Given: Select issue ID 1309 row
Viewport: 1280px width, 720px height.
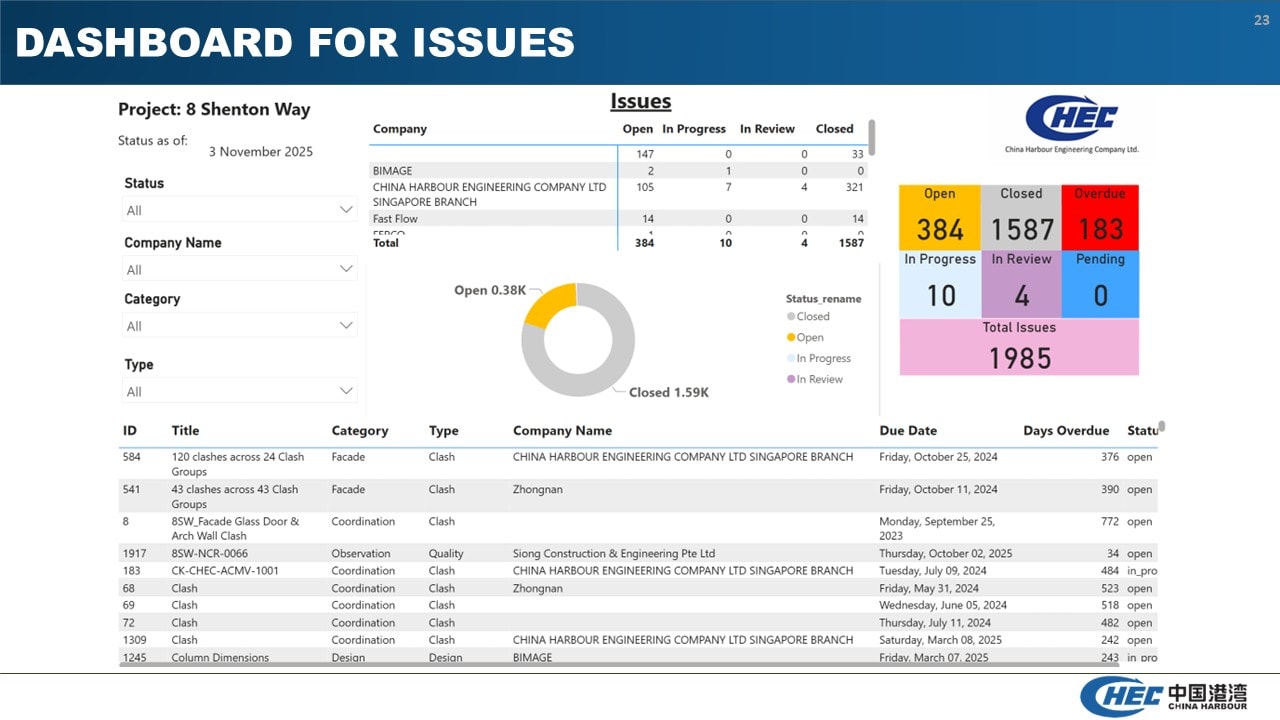Looking at the screenshot, I should pyautogui.click(x=638, y=640).
